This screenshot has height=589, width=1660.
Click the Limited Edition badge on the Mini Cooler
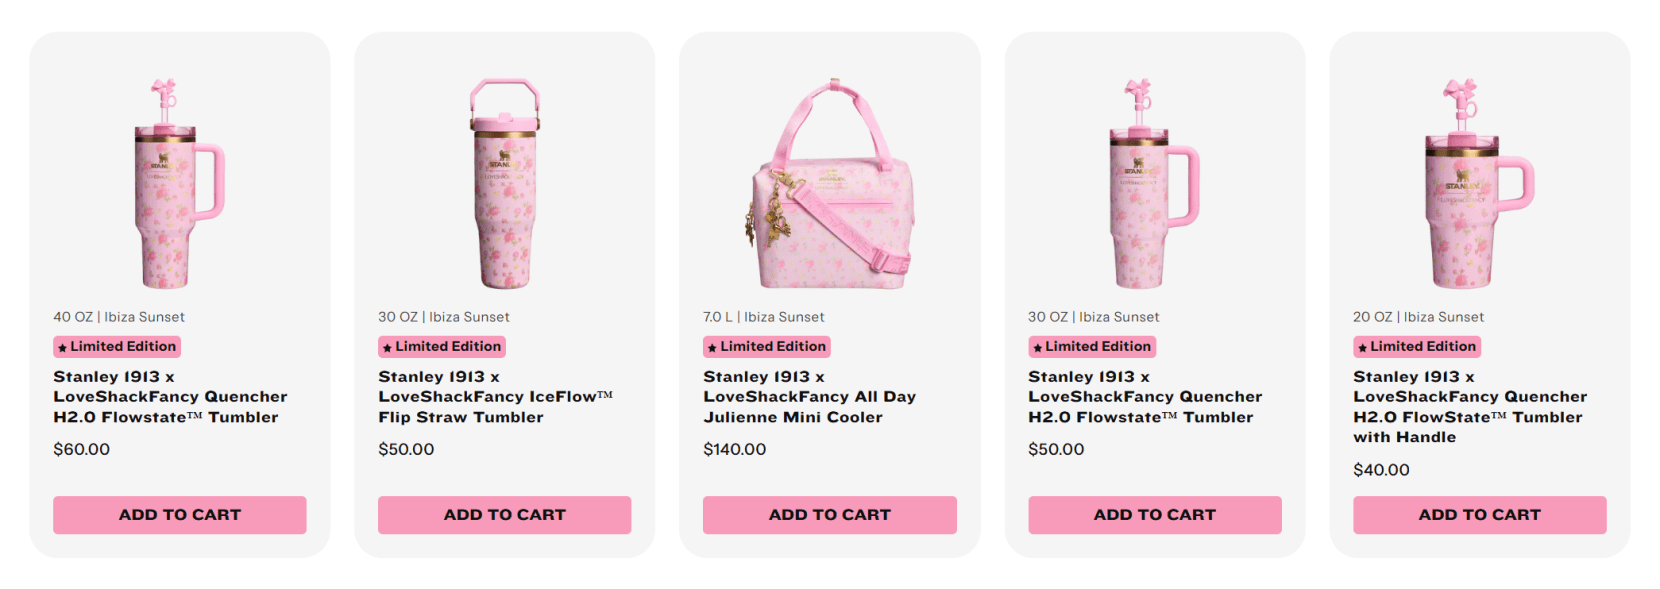[x=767, y=347]
